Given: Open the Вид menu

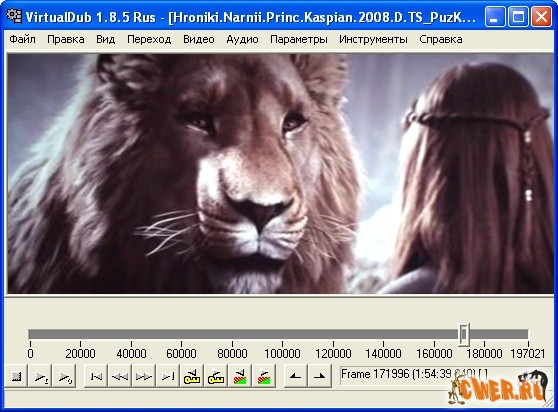Looking at the screenshot, I should [106, 39].
